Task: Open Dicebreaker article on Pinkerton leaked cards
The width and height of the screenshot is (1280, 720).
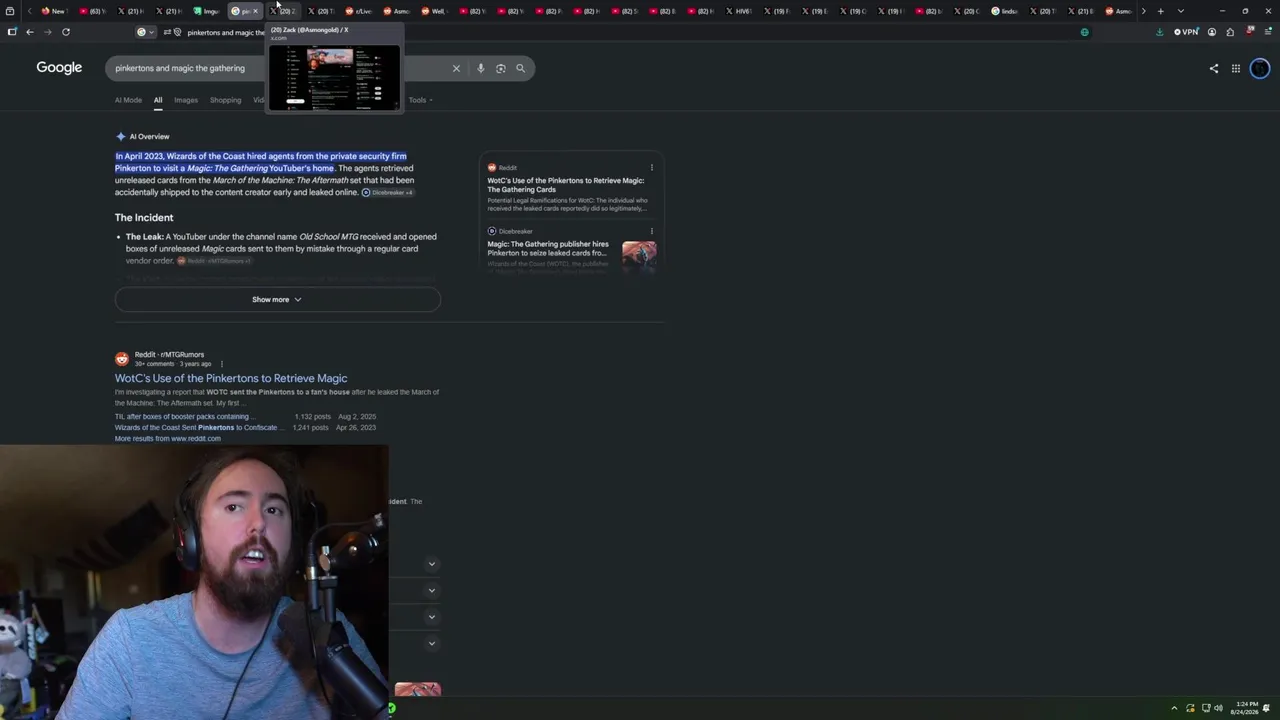Action: [548, 248]
